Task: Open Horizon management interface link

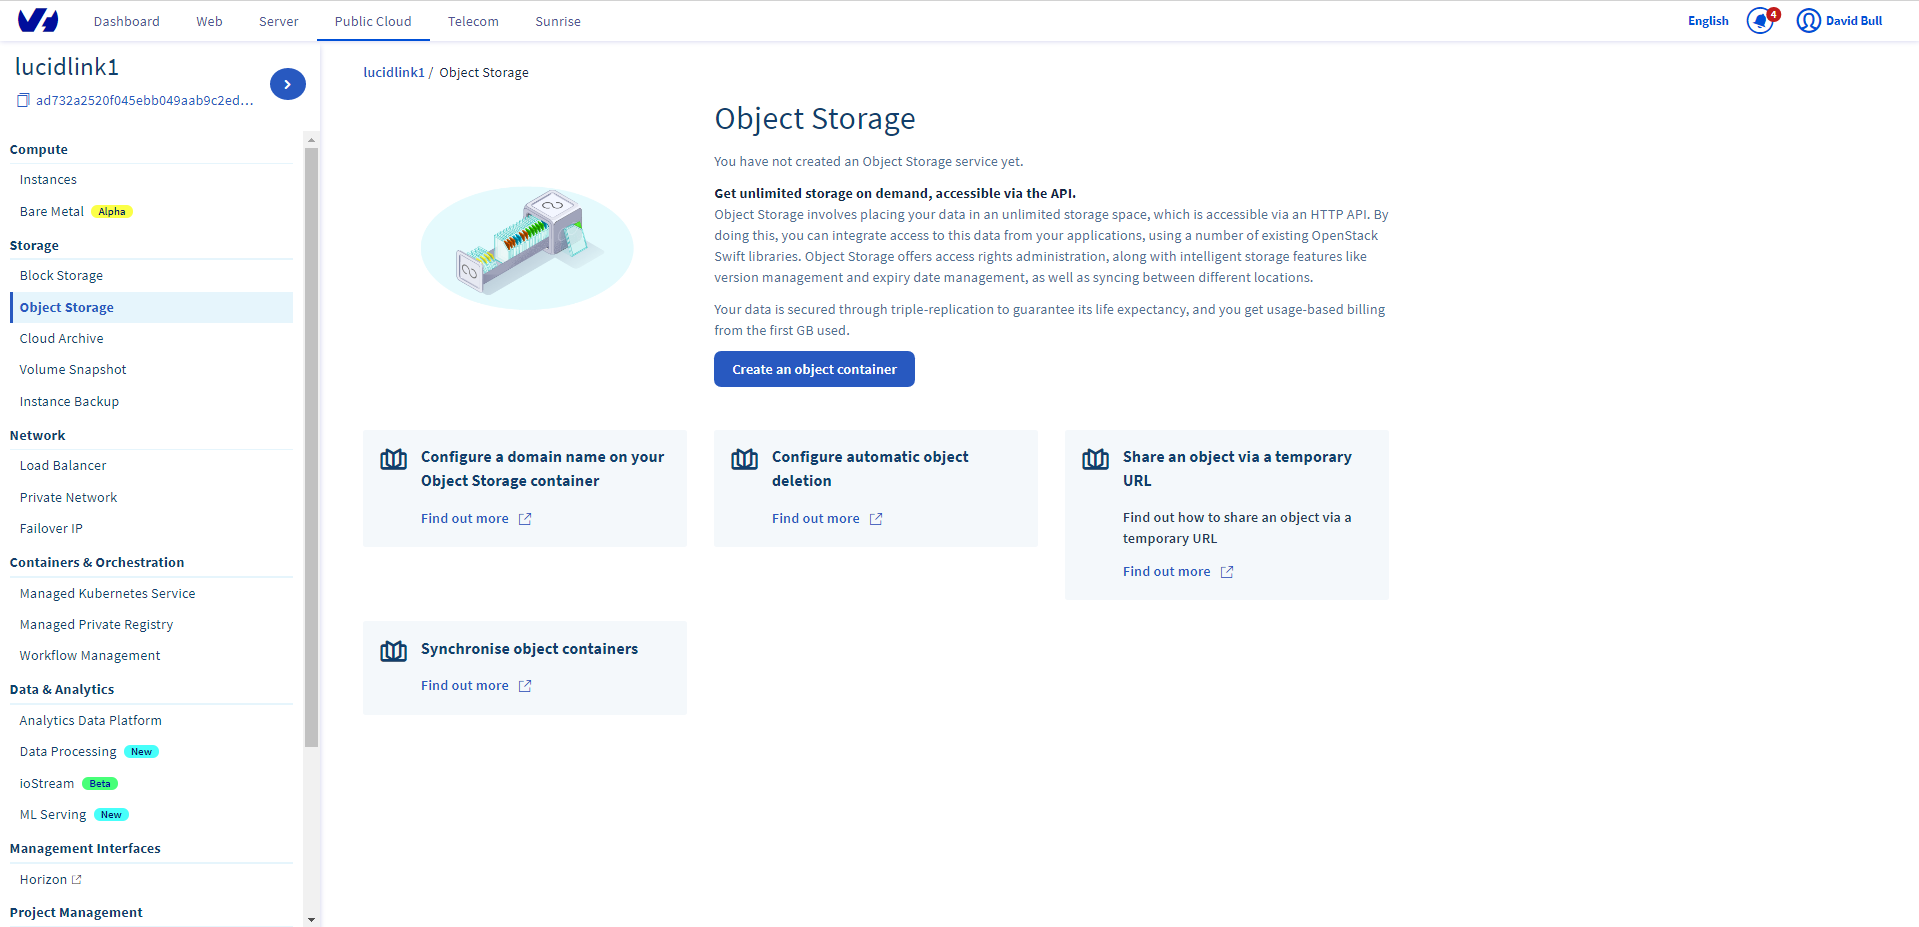Action: 43,880
